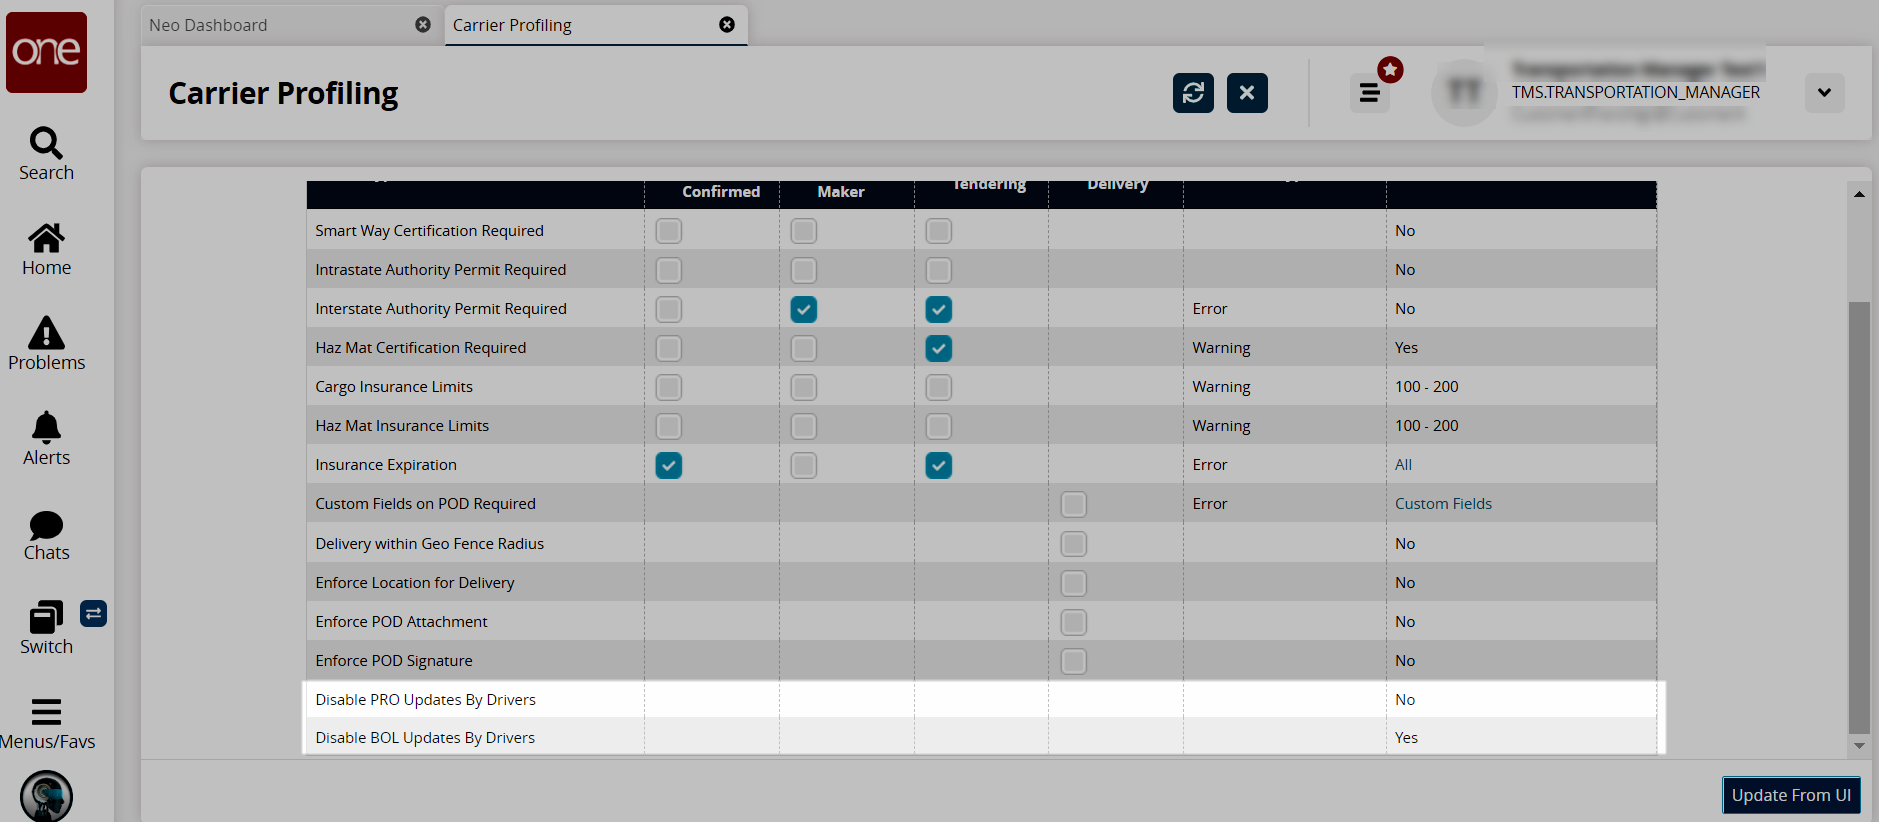Close the Carrier Profiling tab

[727, 25]
